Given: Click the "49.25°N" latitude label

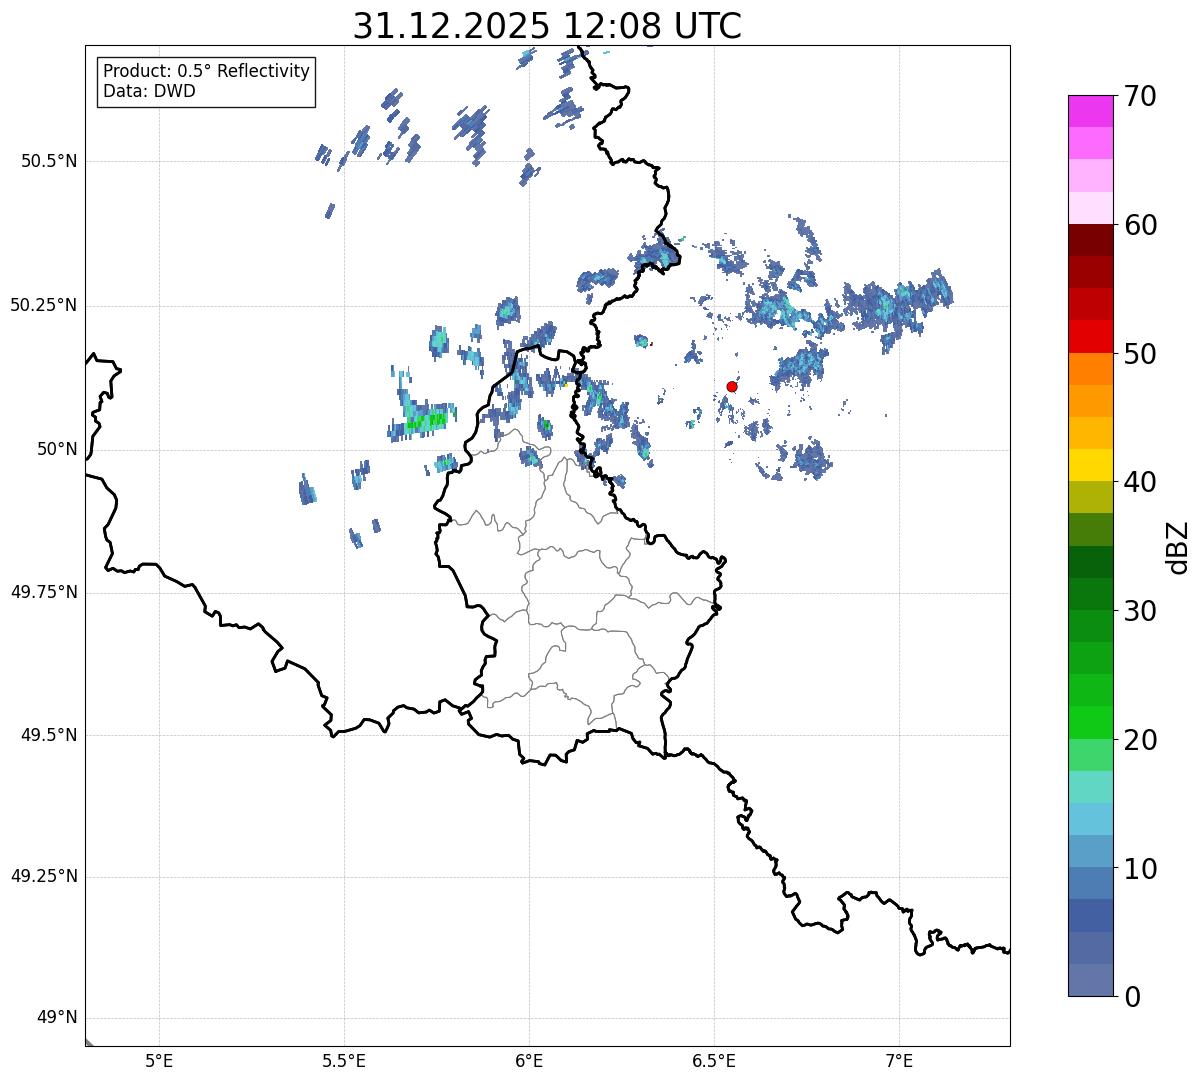Looking at the screenshot, I should point(44,877).
